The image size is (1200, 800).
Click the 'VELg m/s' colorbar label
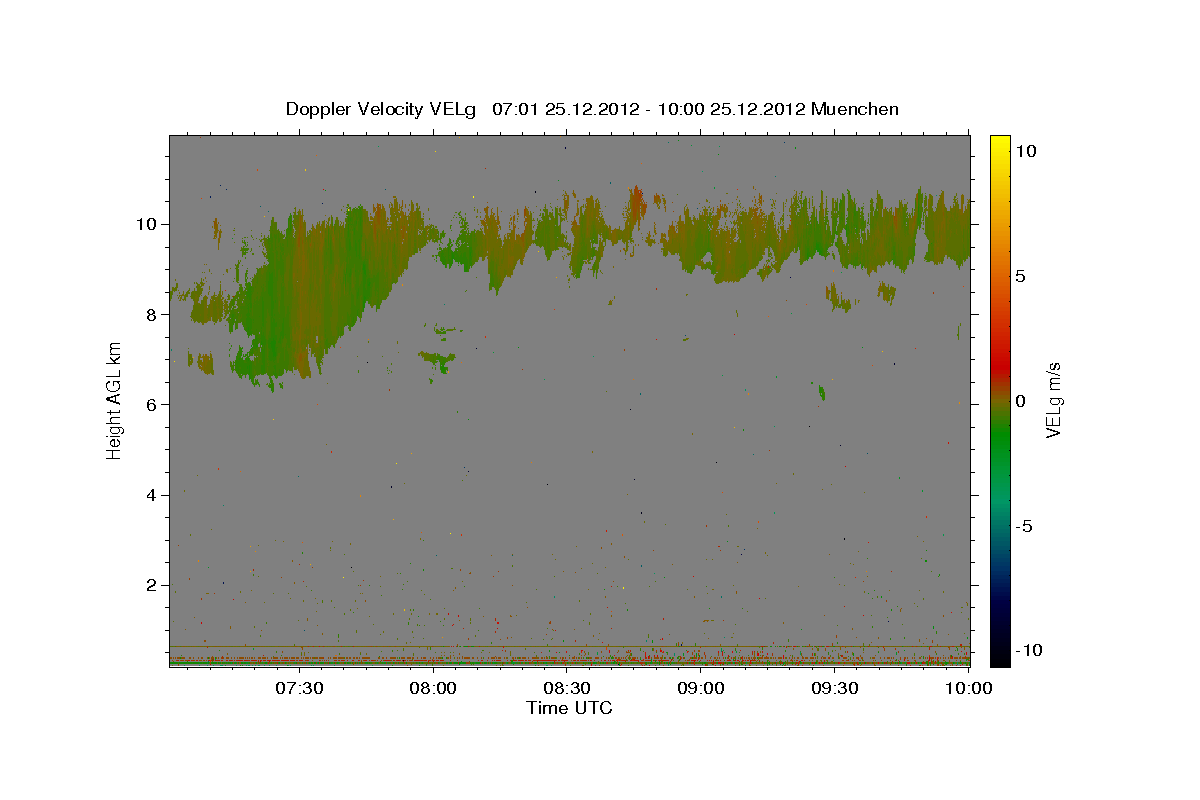[x=1053, y=401]
